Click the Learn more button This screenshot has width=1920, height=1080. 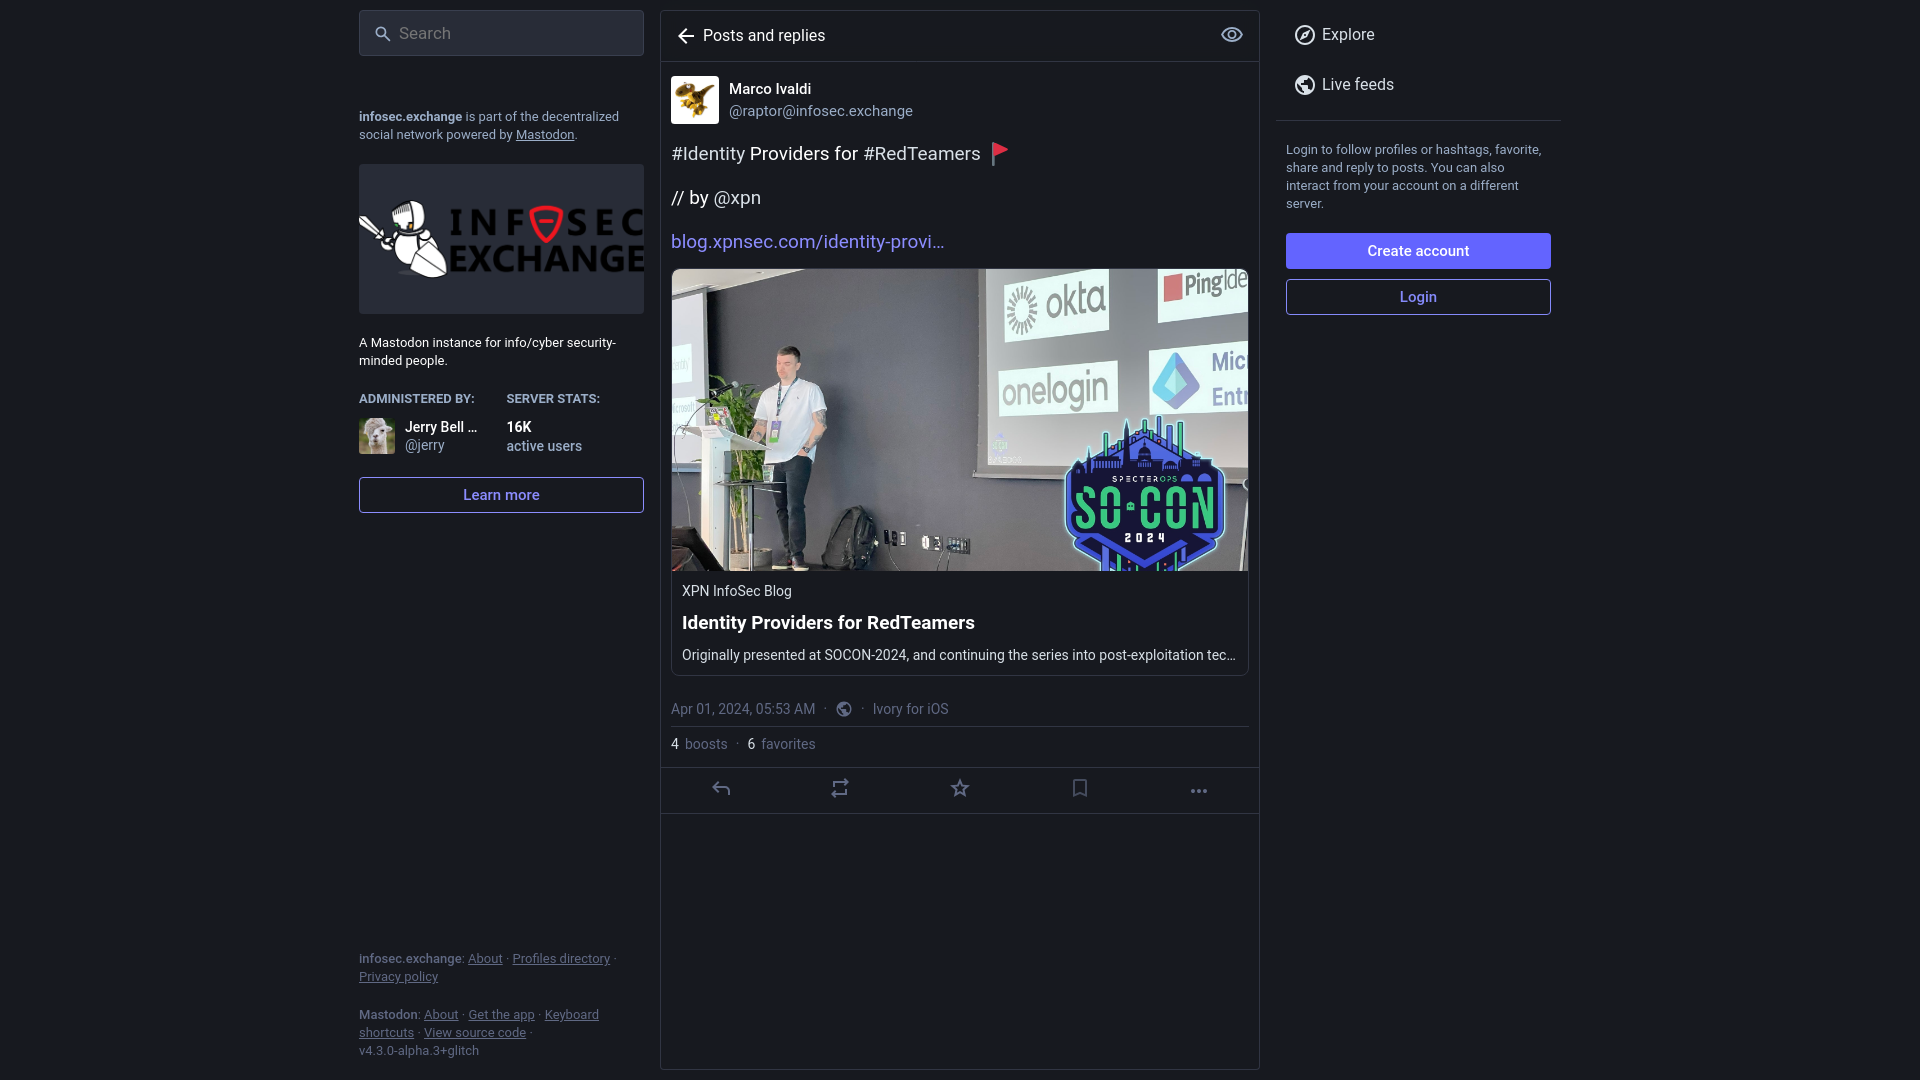click(501, 495)
